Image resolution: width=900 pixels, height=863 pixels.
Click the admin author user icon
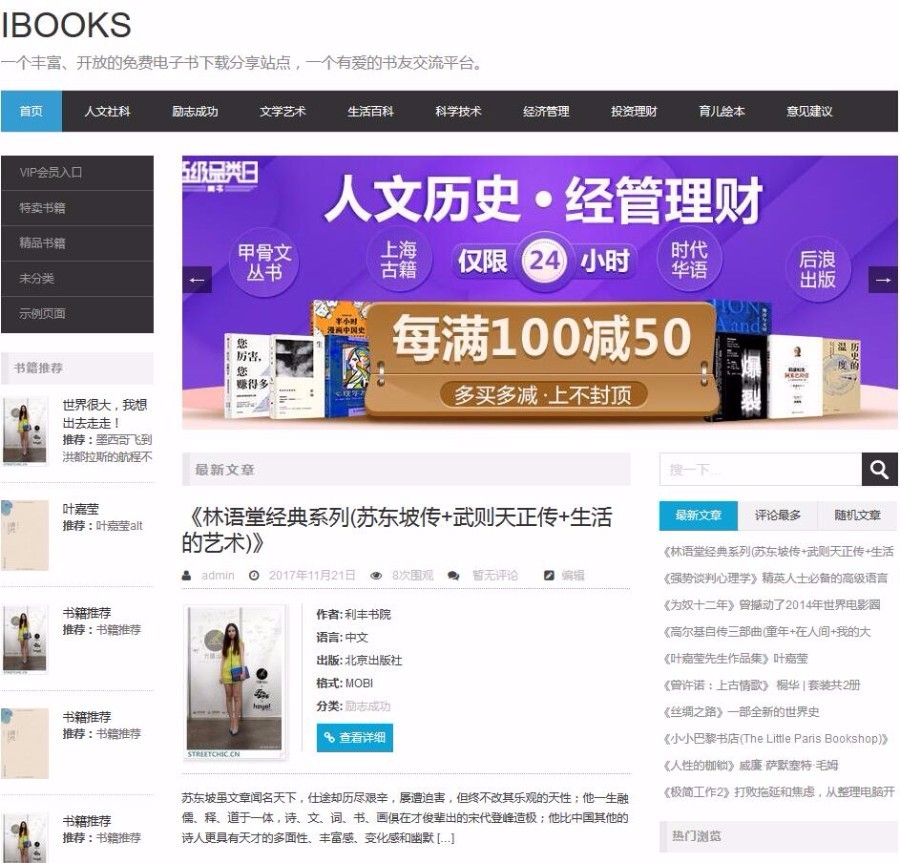coord(187,575)
